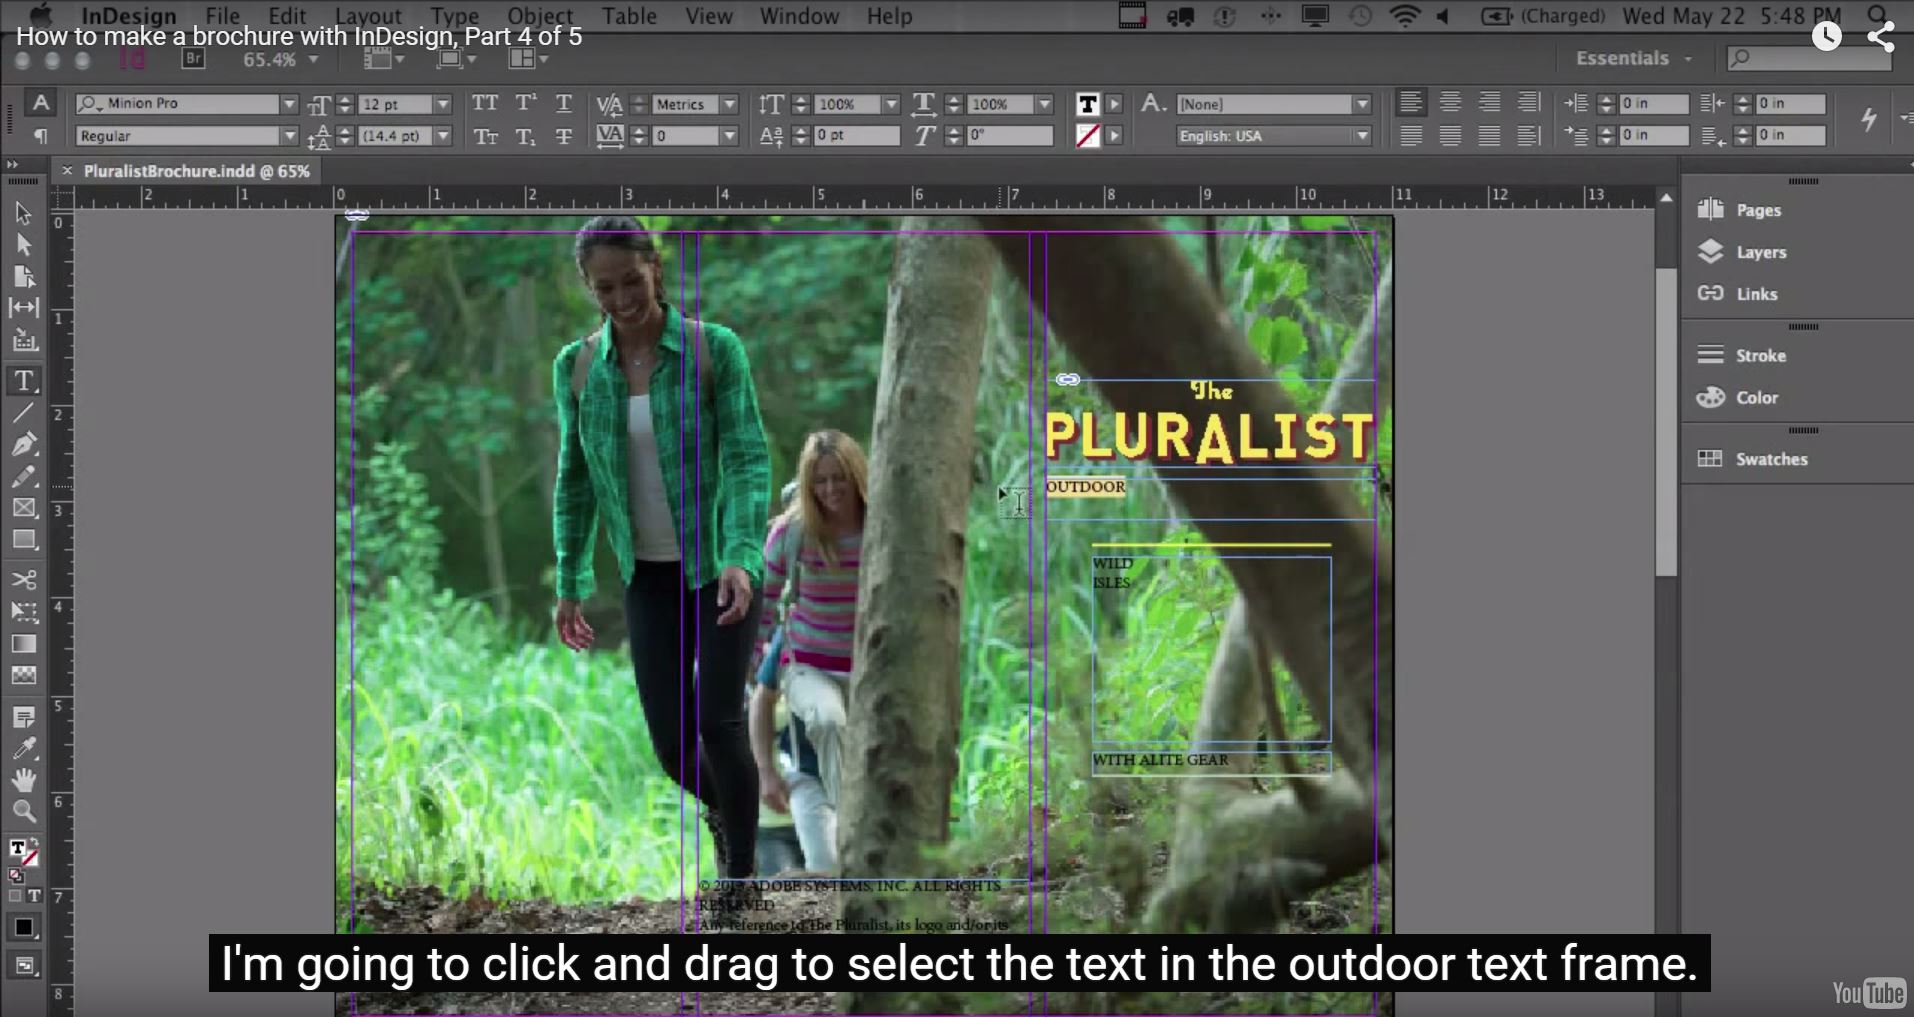This screenshot has width=1914, height=1017.
Task: Click the vertical document scrollbar
Action: 1665,422
